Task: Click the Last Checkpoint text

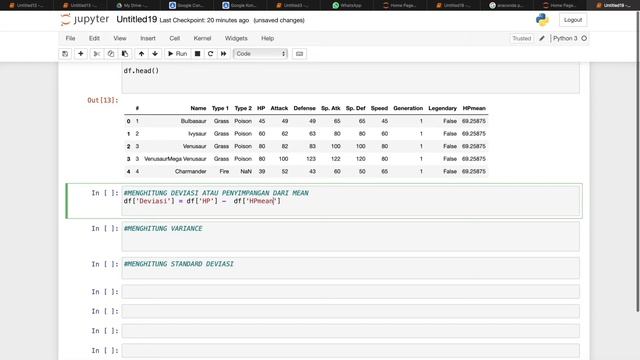Action: tap(204, 20)
